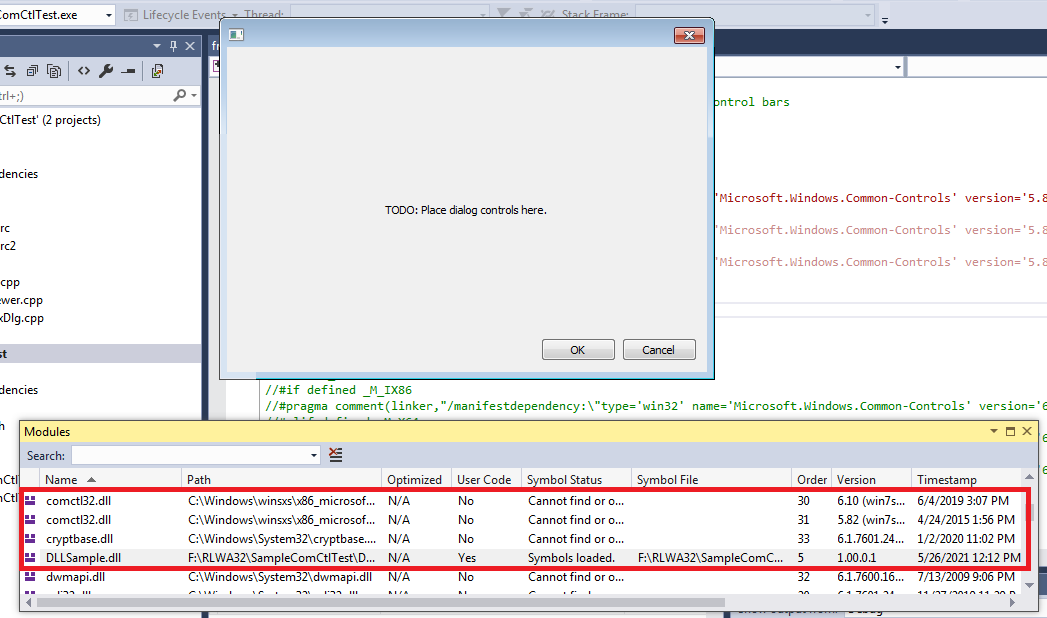The width and height of the screenshot is (1047, 618).
Task: Click timestamp 7/13/2009 9:06 PM
Action: click(966, 577)
